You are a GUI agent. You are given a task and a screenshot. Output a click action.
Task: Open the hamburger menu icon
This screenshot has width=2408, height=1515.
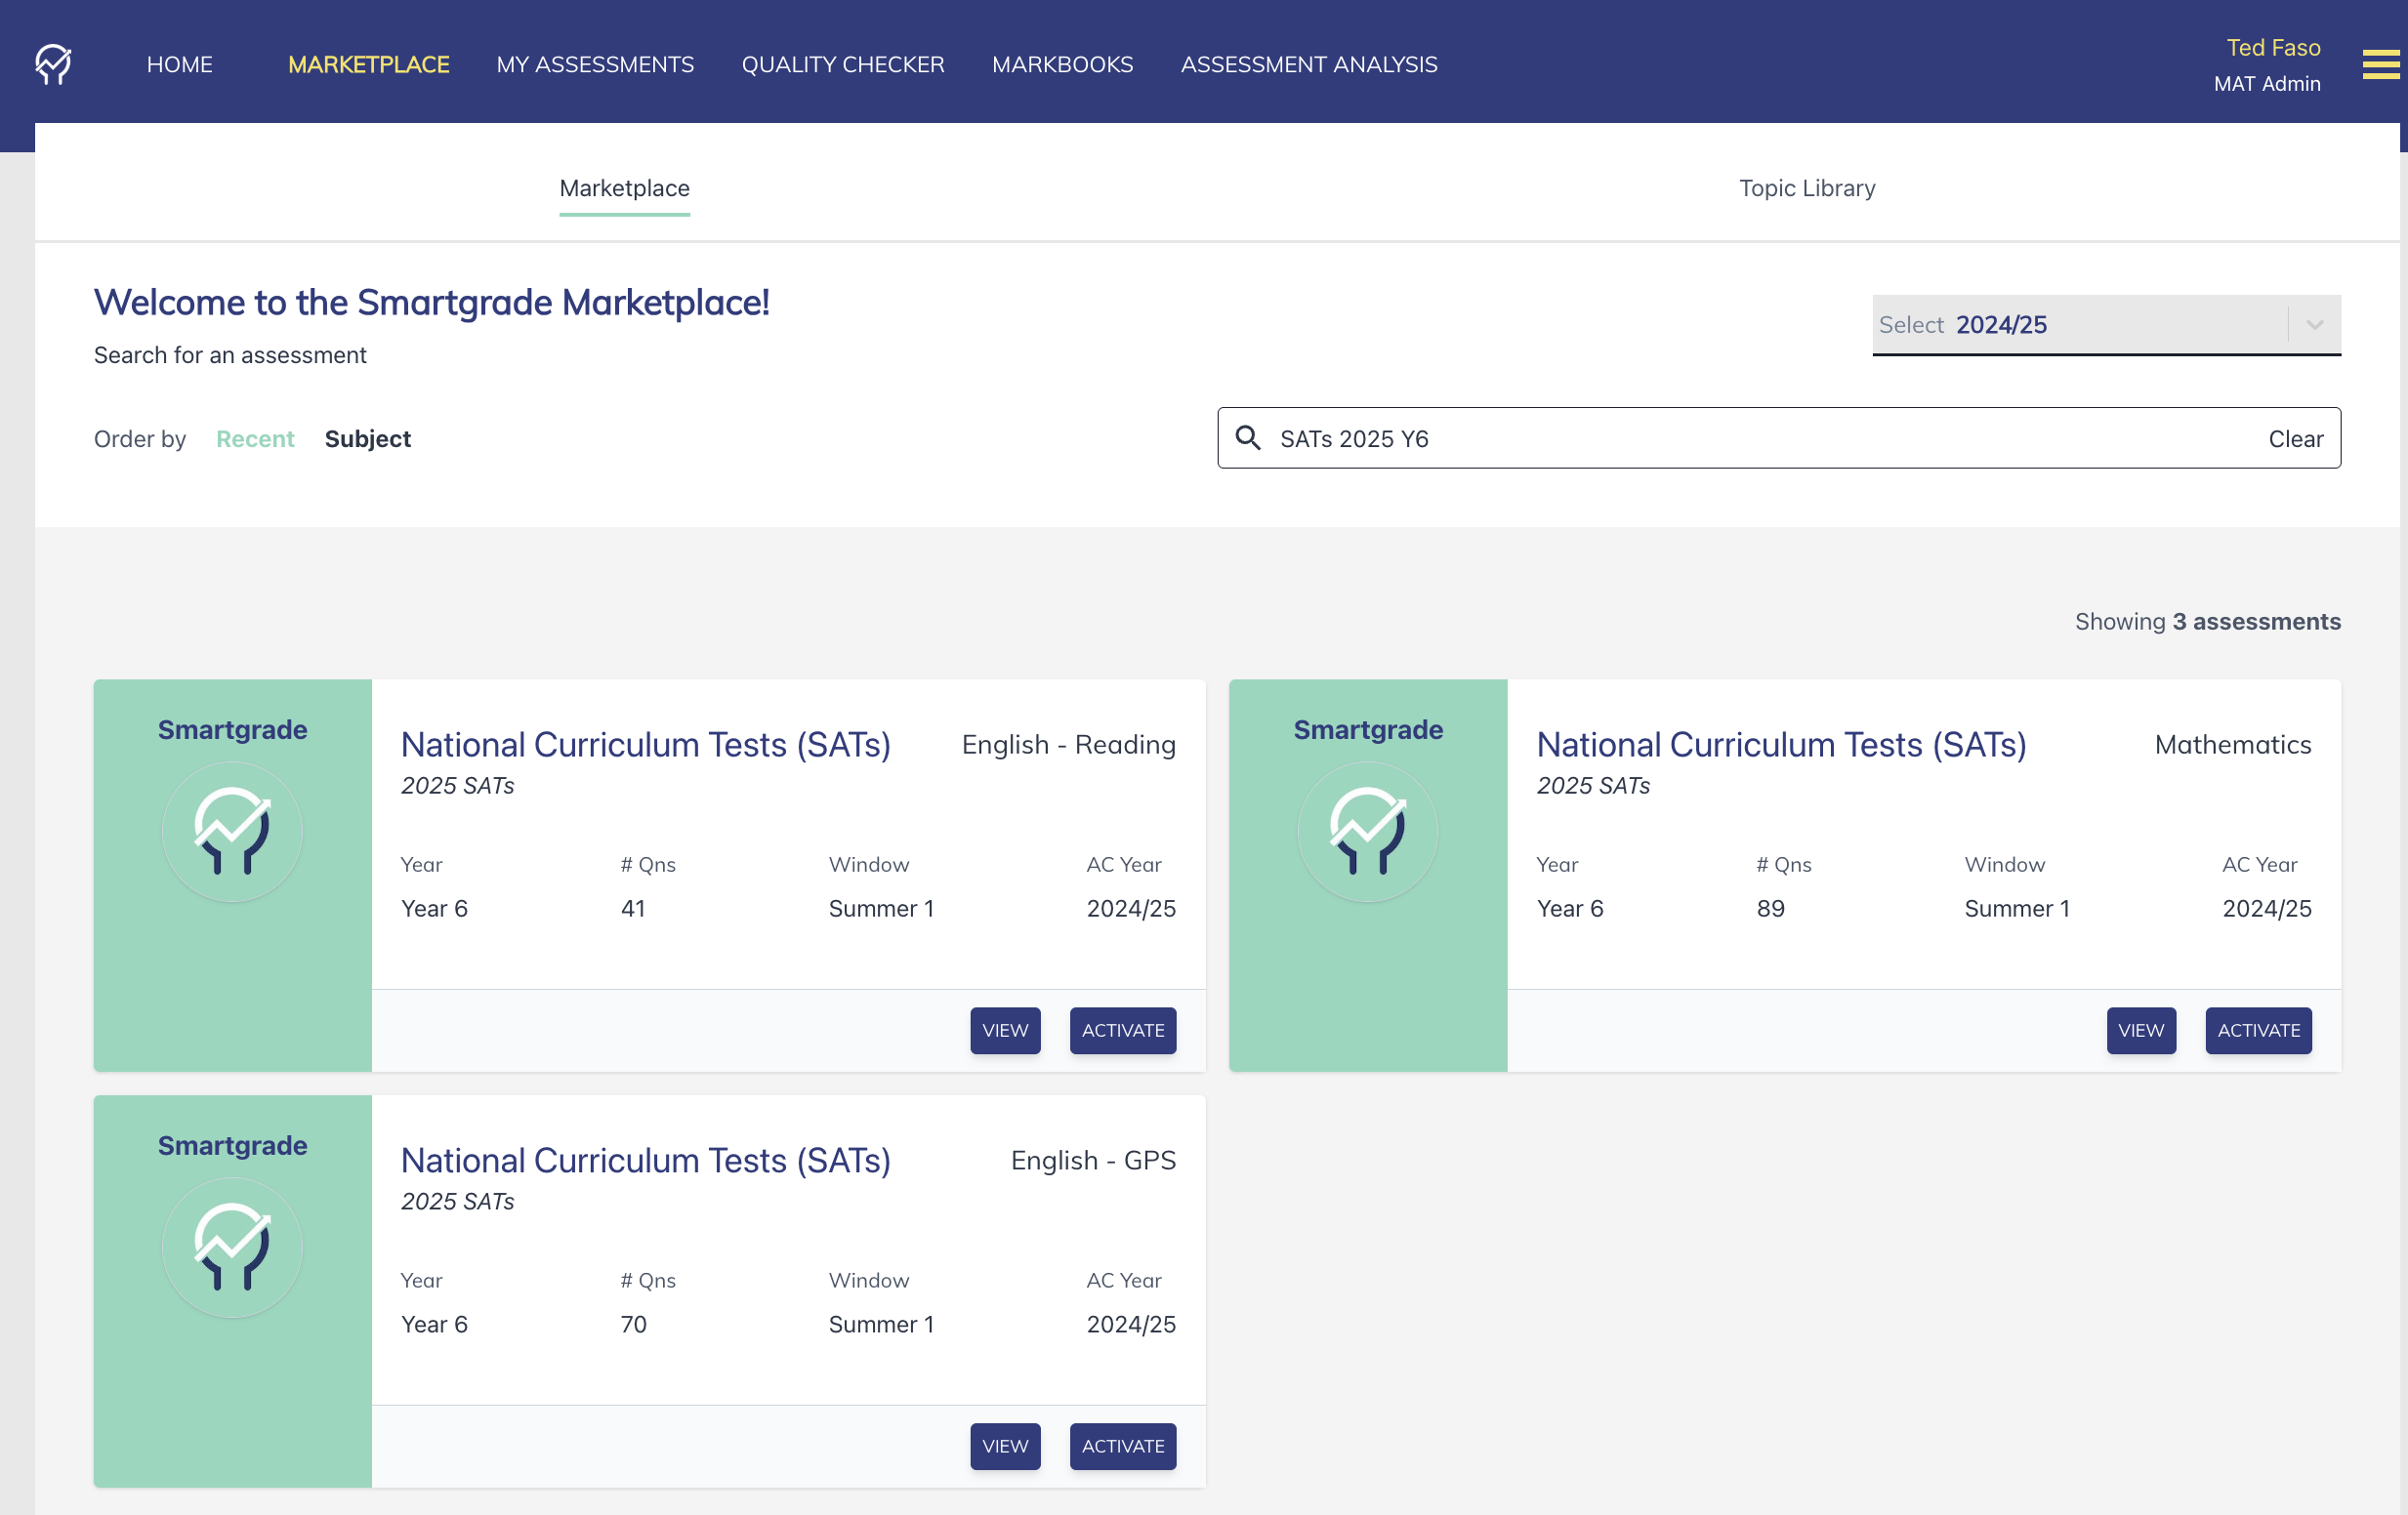(2380, 64)
